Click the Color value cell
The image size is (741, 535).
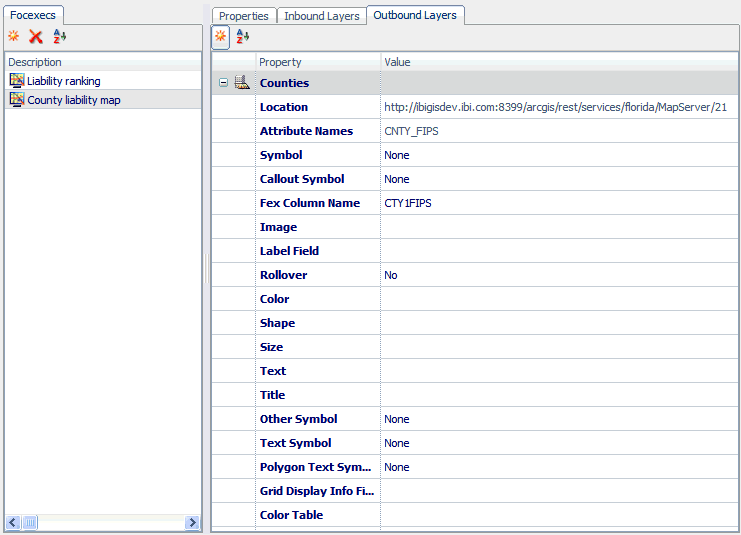(559, 299)
